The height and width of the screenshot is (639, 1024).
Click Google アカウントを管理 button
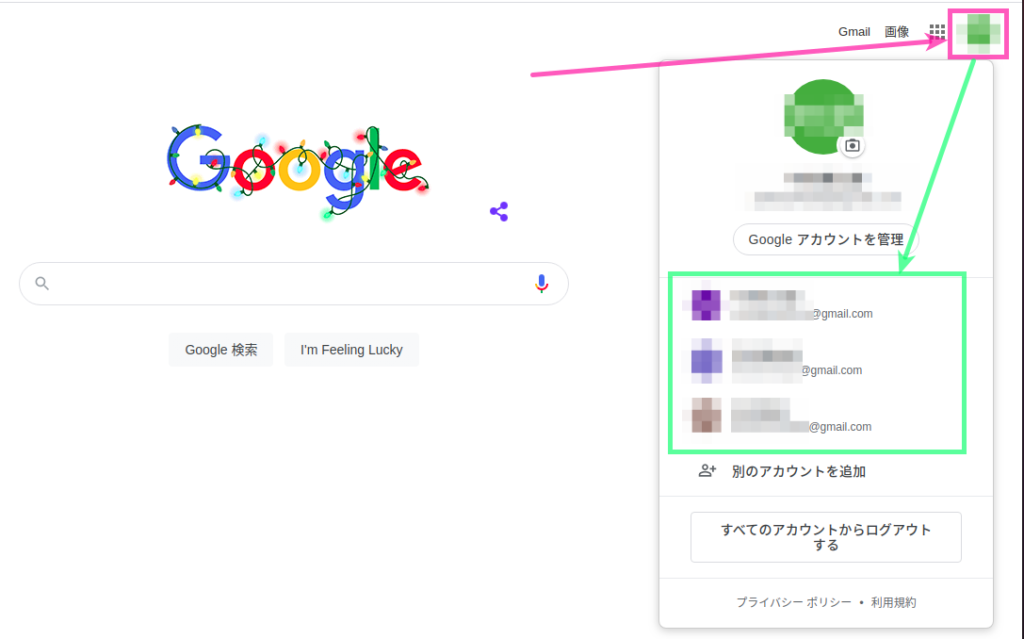(x=825, y=240)
